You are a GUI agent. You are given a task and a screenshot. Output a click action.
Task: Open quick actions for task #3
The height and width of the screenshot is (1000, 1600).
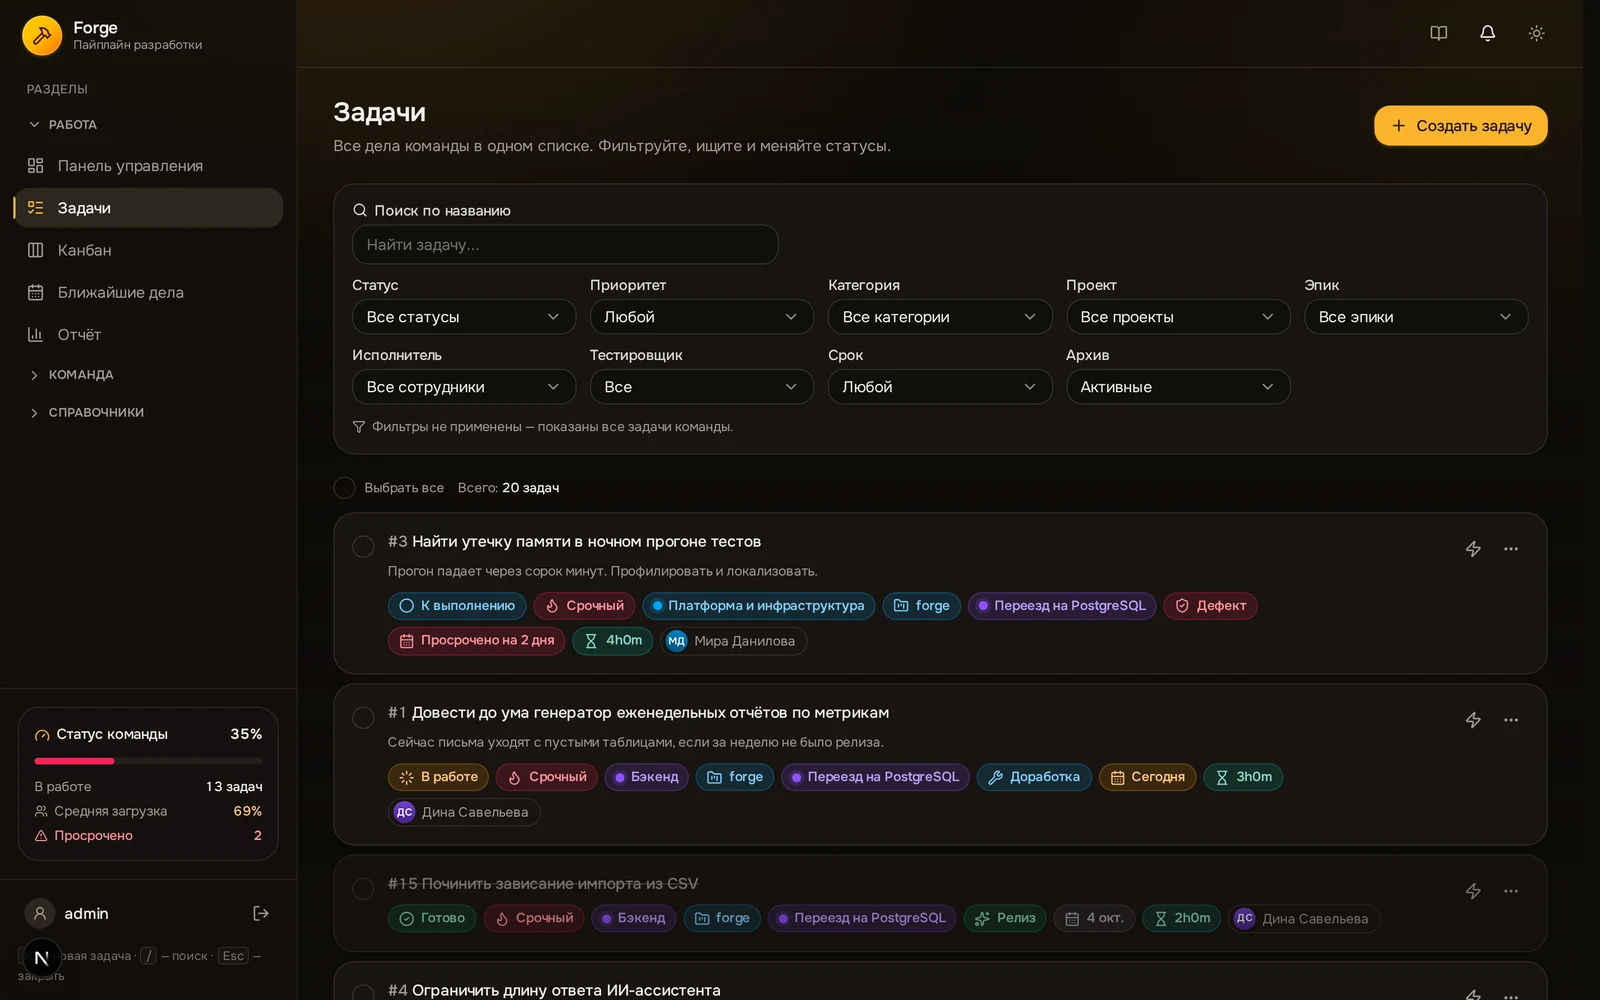pos(1473,549)
